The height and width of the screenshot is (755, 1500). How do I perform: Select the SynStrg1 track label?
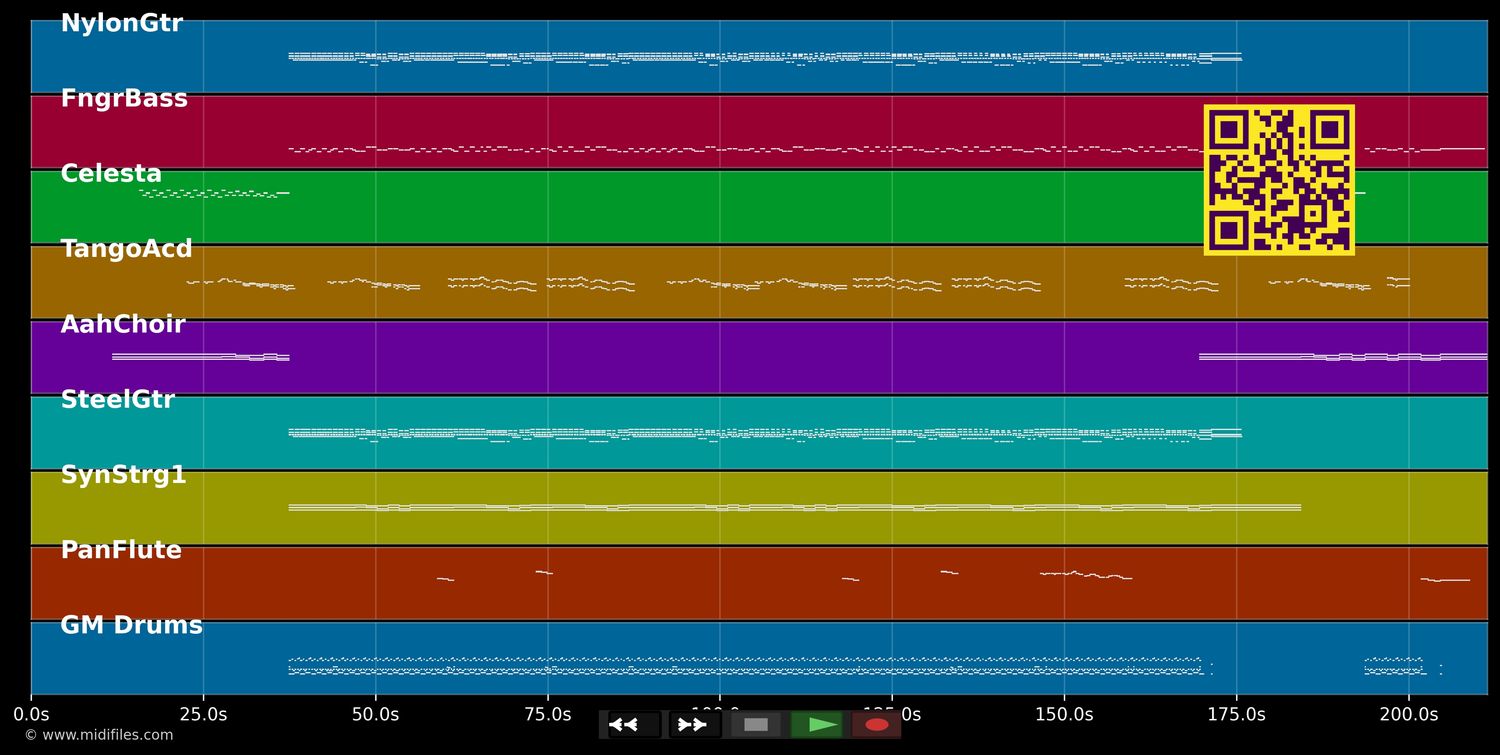[x=123, y=475]
